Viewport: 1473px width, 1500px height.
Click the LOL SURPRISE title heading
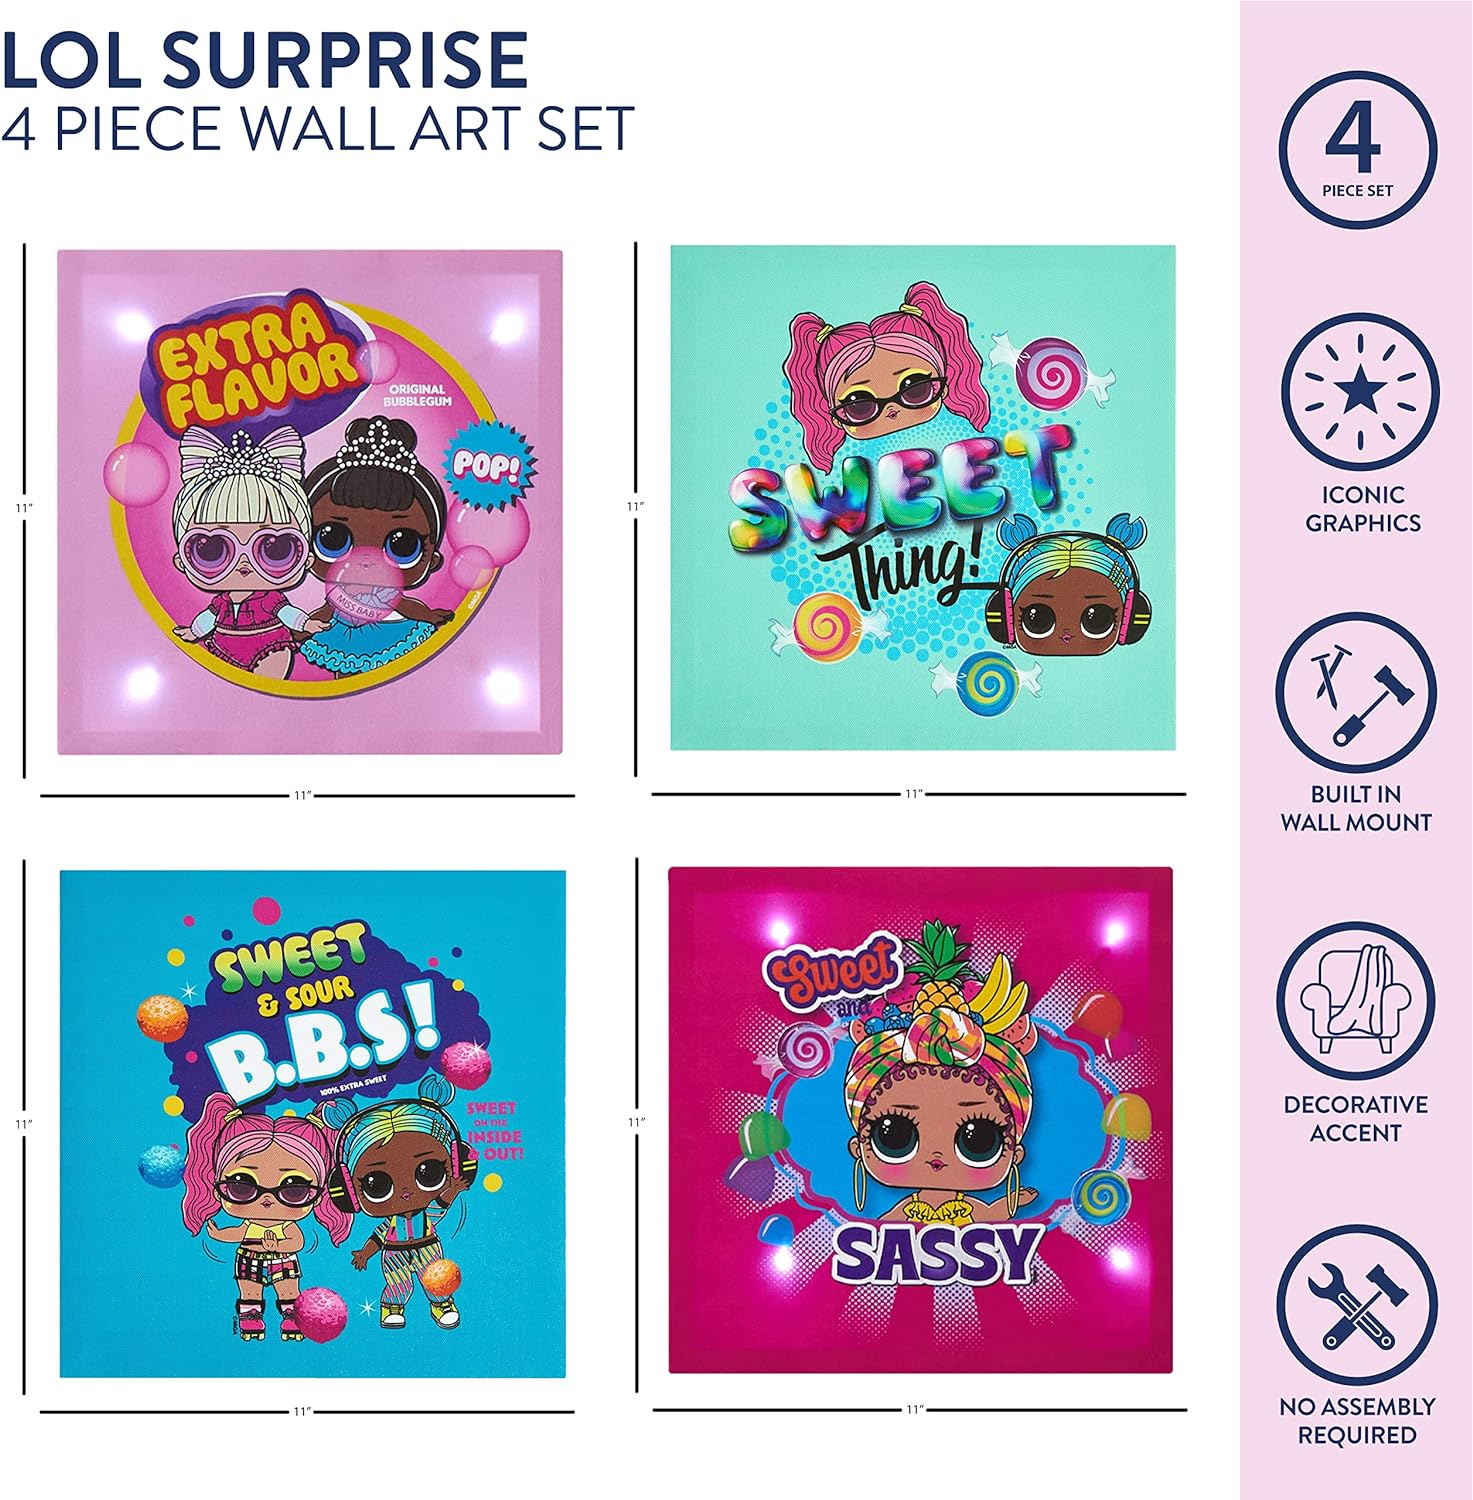pyautogui.click(x=265, y=61)
